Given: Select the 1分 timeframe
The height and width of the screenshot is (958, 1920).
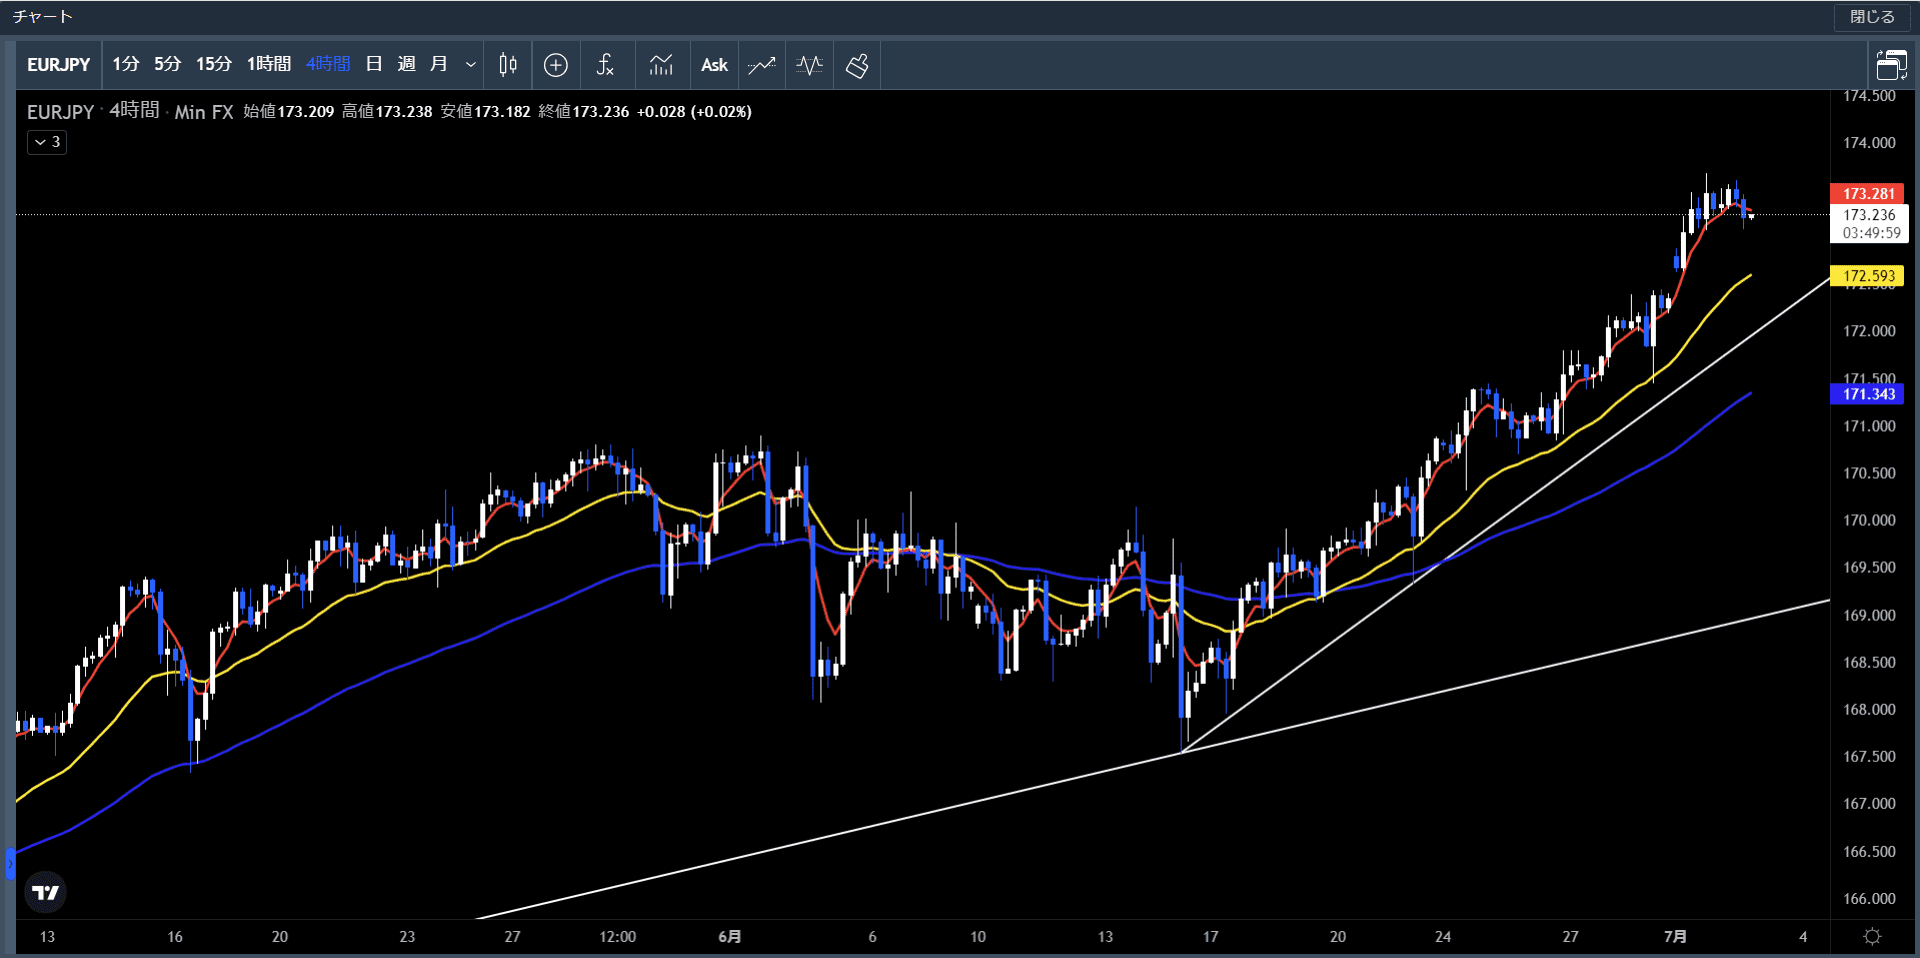Looking at the screenshot, I should click(x=126, y=64).
